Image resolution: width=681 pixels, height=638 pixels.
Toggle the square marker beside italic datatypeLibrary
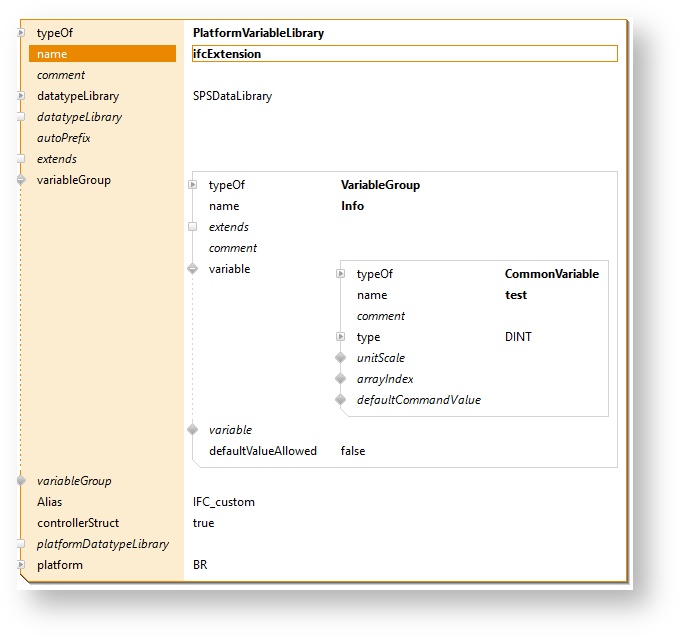coord(21,117)
